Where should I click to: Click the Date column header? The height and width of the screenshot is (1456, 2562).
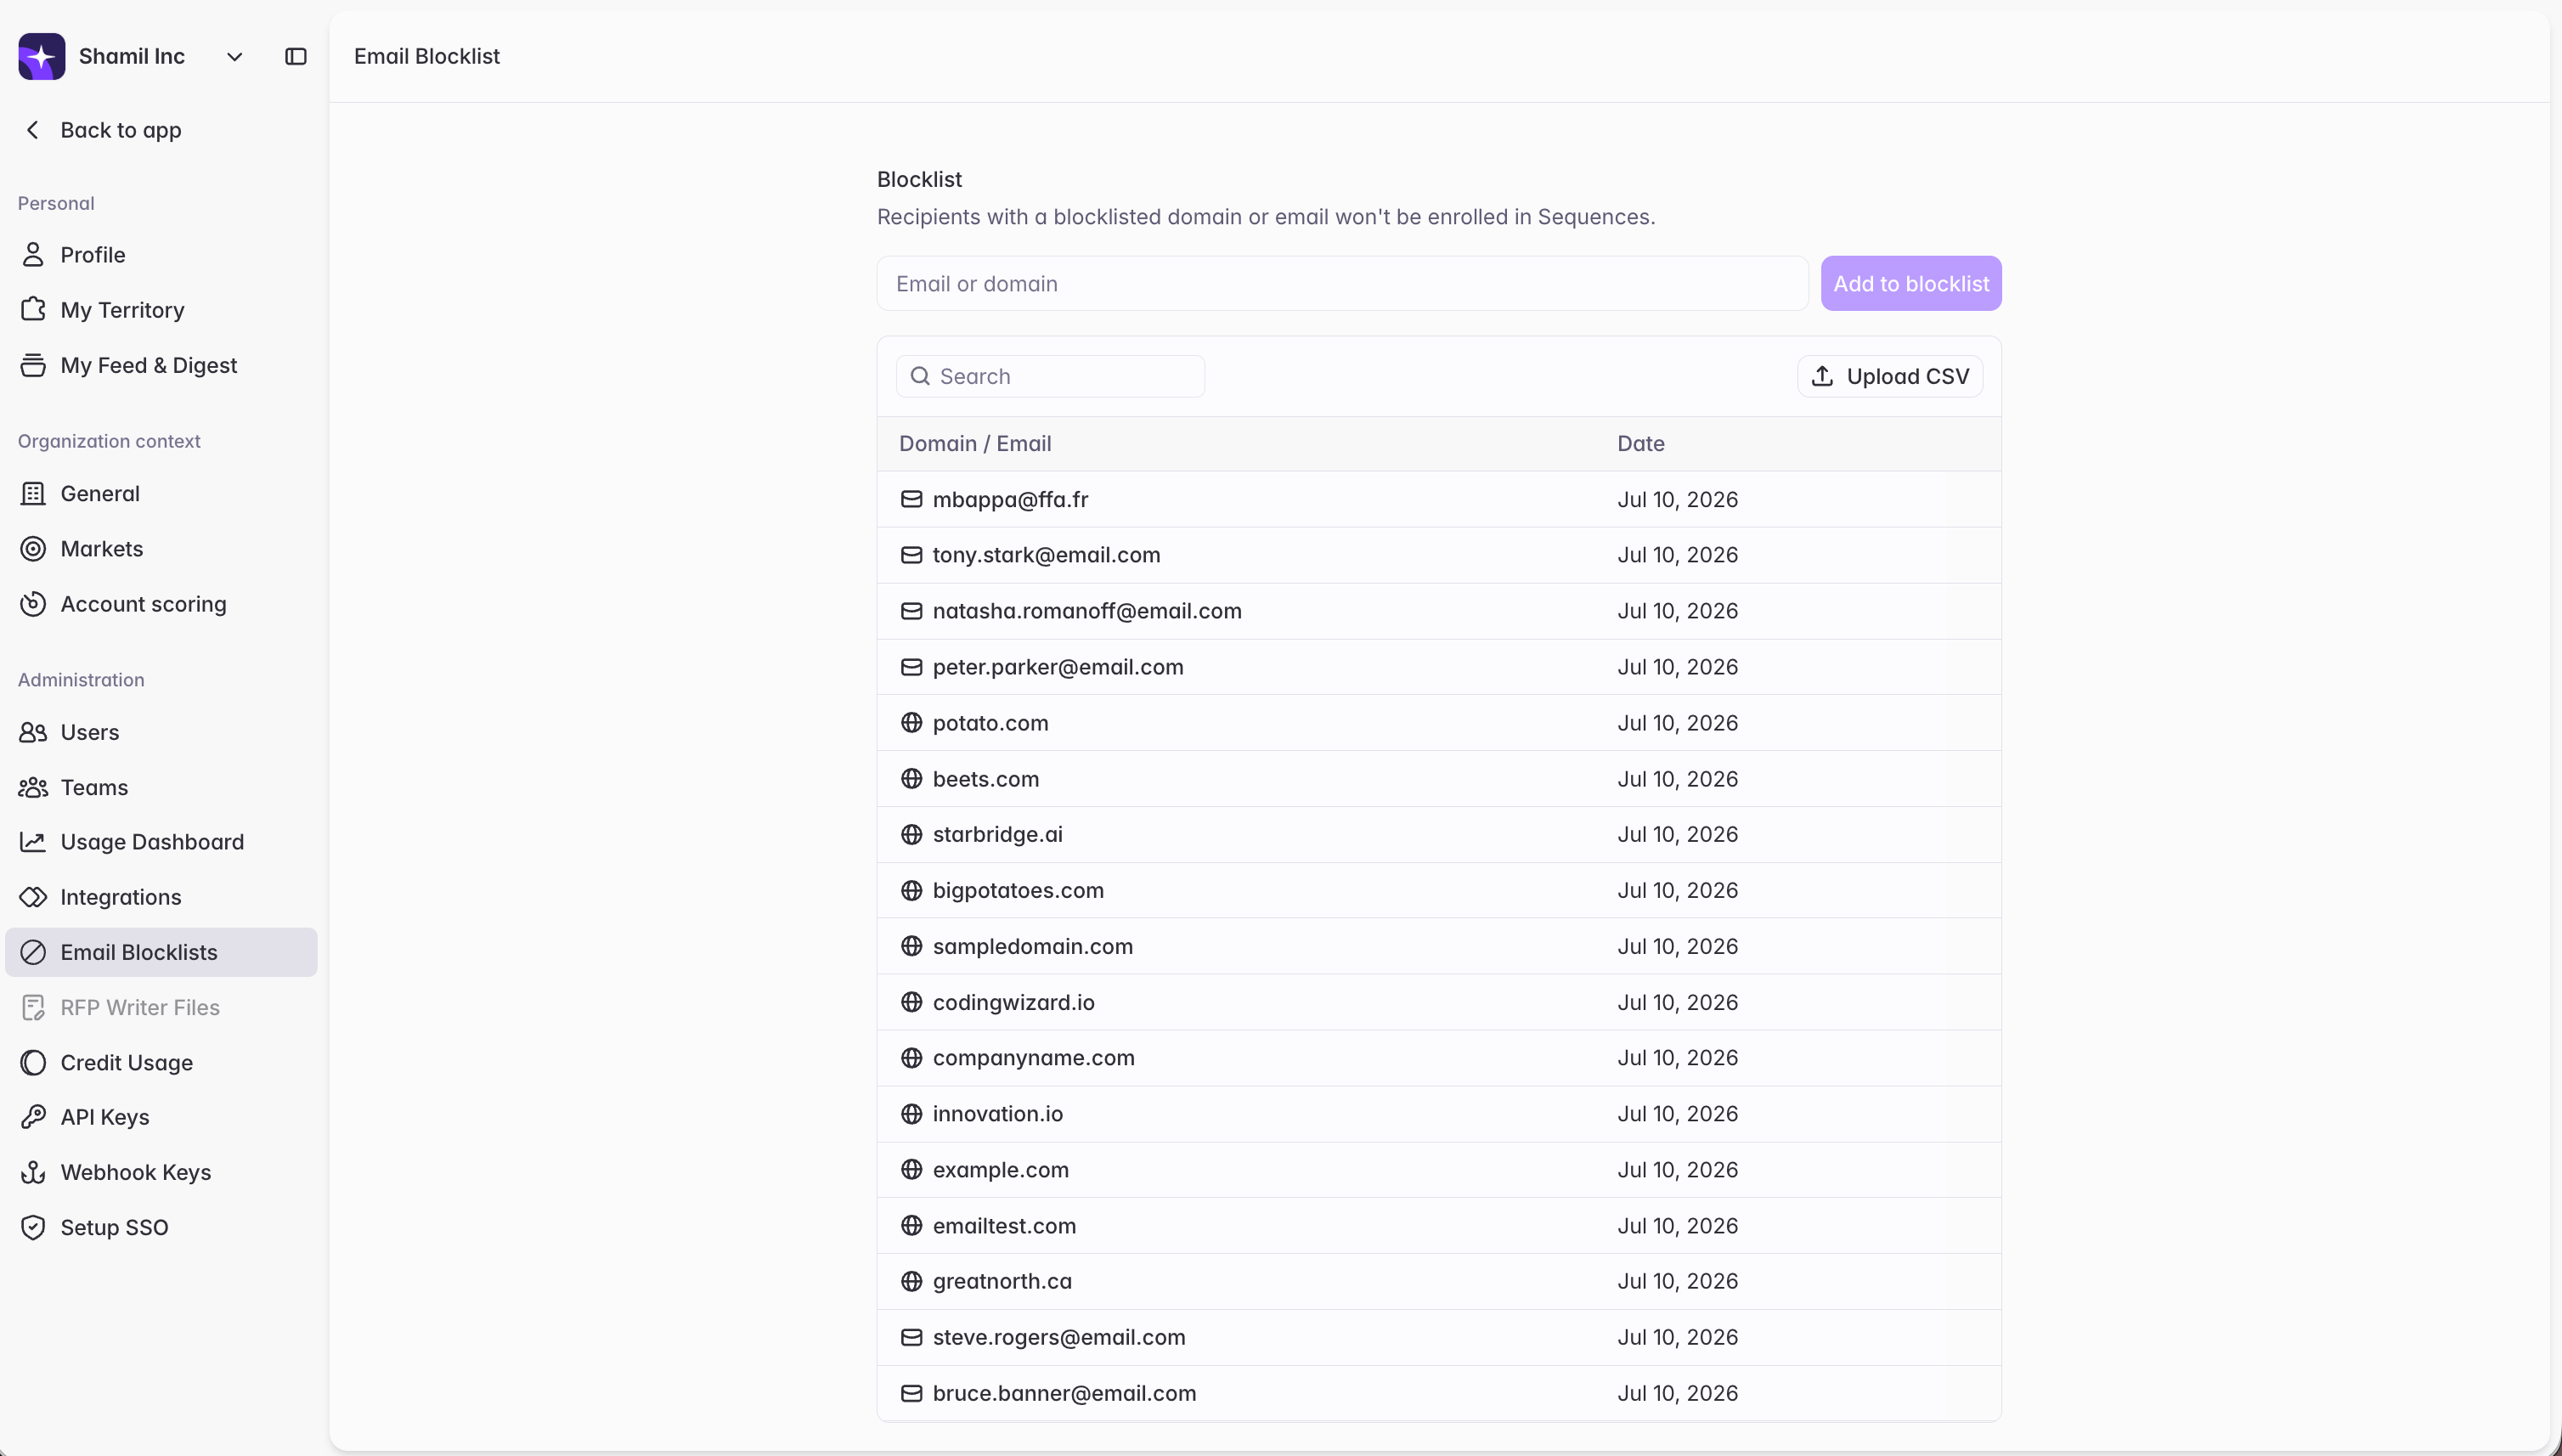point(1641,443)
